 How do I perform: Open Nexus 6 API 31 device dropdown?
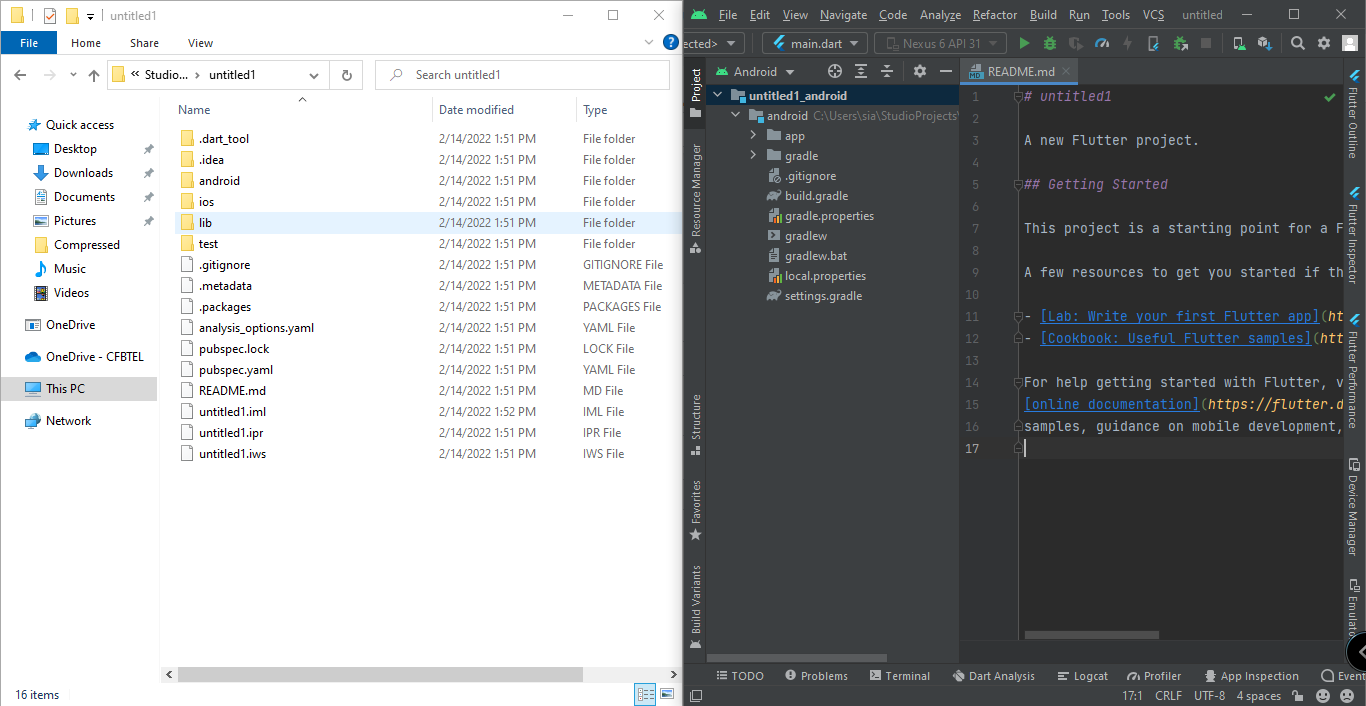941,43
